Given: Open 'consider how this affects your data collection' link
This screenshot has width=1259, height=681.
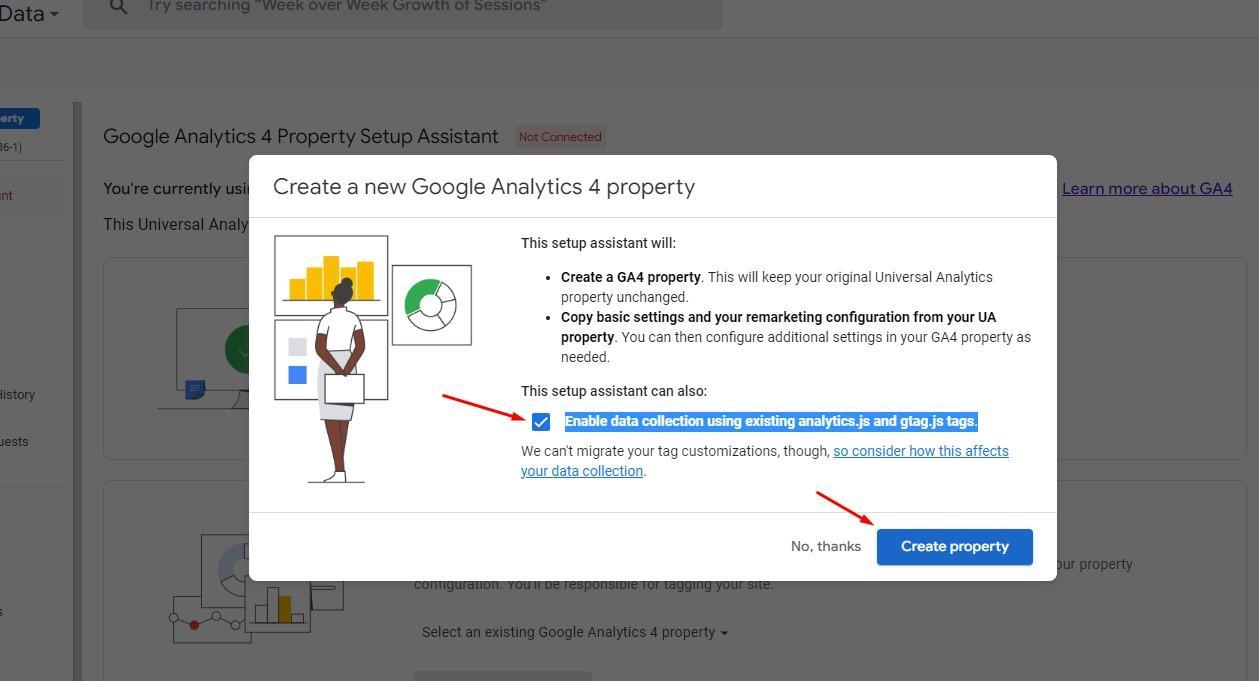Looking at the screenshot, I should (920, 451).
